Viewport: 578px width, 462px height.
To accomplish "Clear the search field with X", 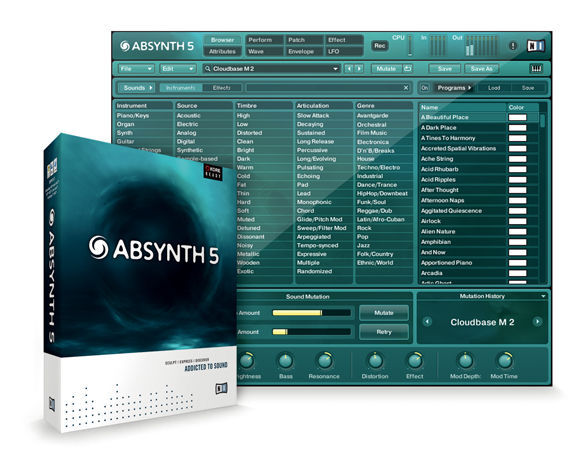I will pos(406,88).
